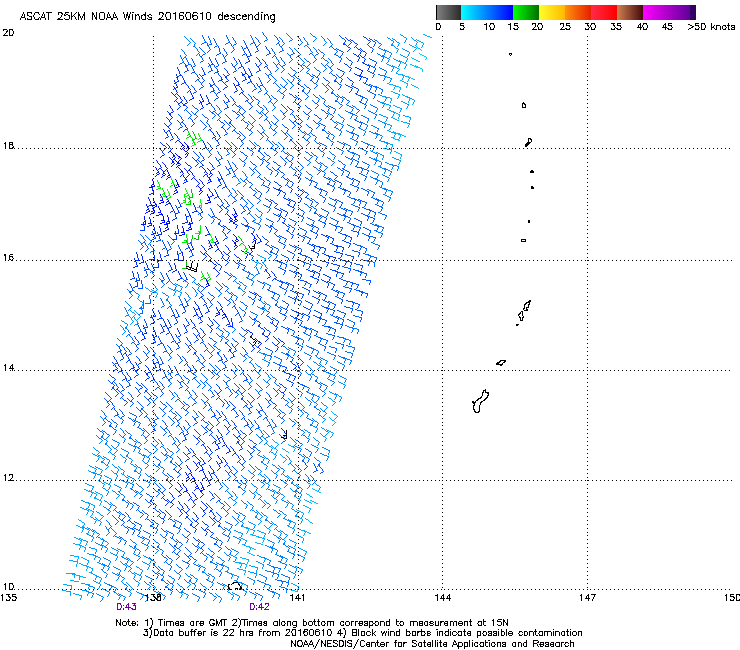Click the purple 'D:43' time label

click(126, 607)
